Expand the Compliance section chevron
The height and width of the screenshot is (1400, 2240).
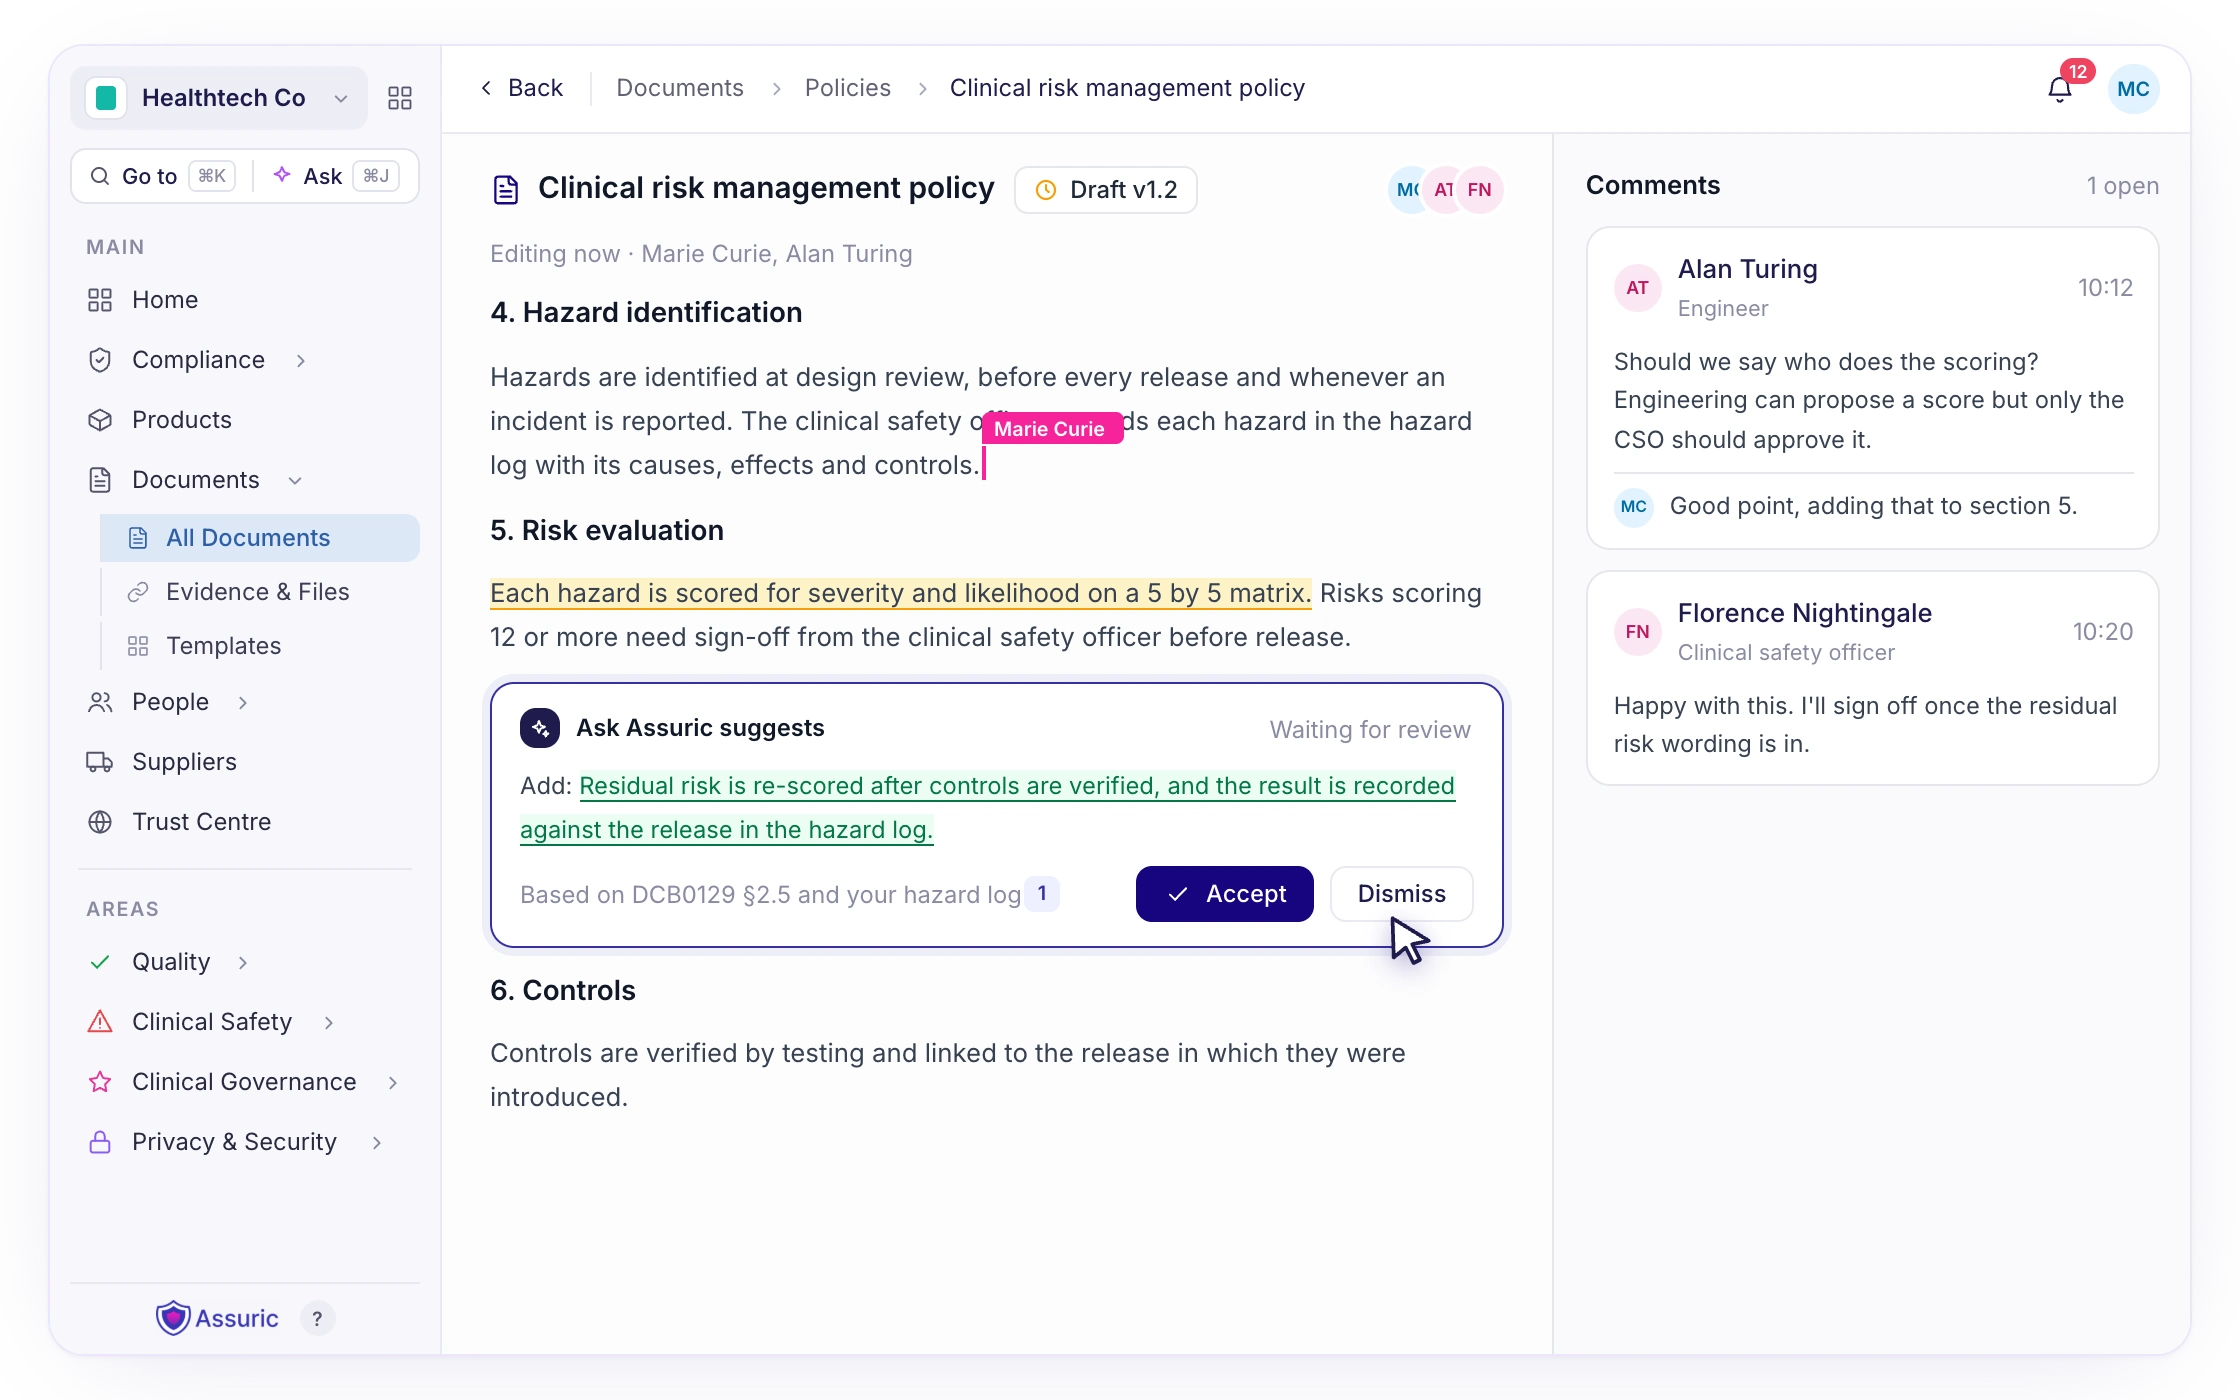tap(301, 360)
